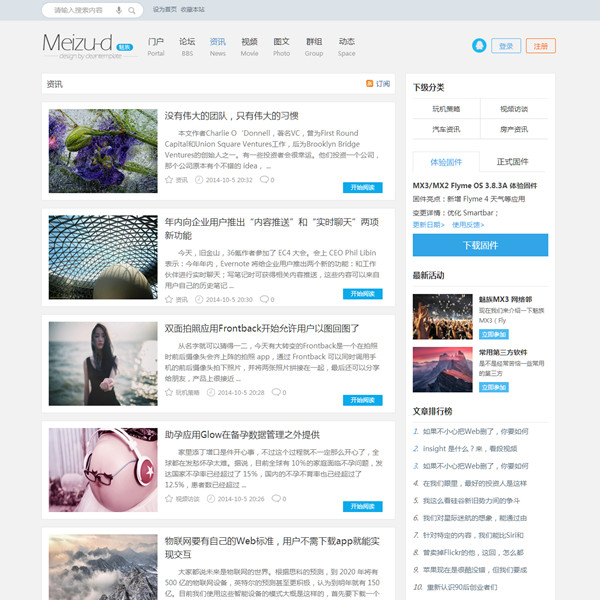Select 汽车资讯 subcategory

point(446,129)
